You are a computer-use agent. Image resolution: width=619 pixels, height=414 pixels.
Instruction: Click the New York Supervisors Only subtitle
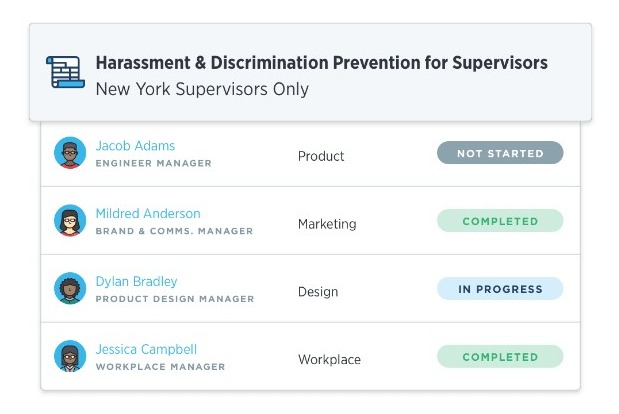pyautogui.click(x=202, y=89)
